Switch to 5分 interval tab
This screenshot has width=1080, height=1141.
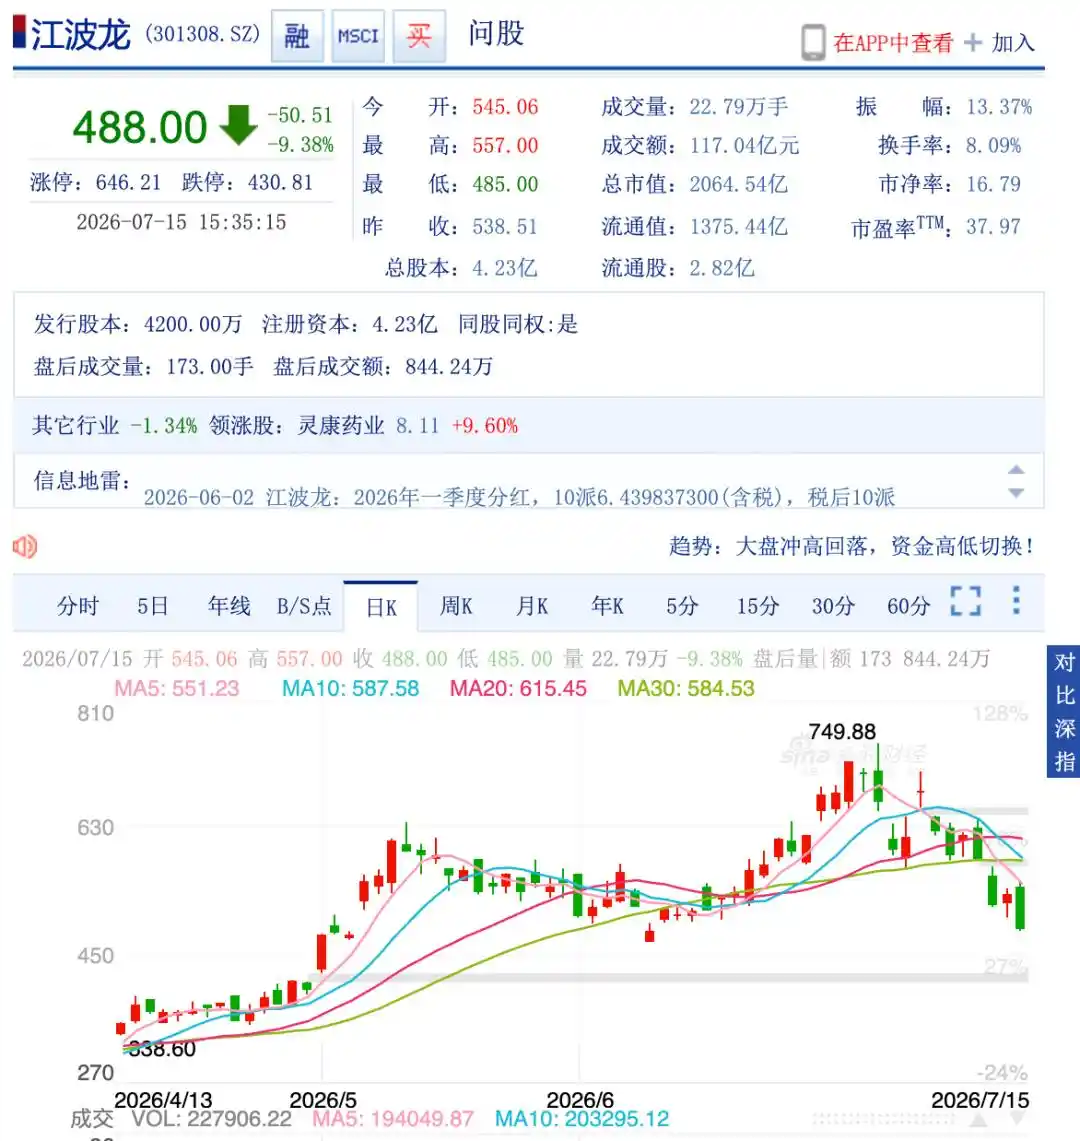[683, 605]
